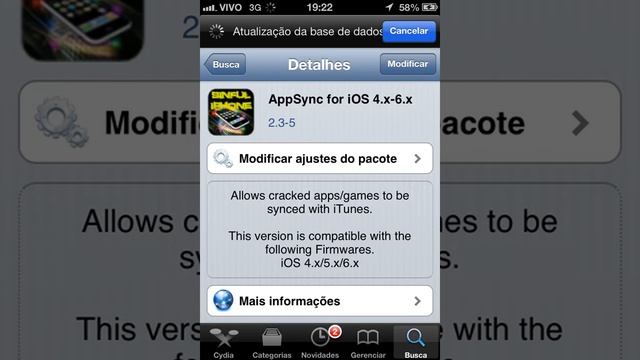The image size is (640, 360).
Task: Switch to the Categorias tab
Action: (271, 343)
